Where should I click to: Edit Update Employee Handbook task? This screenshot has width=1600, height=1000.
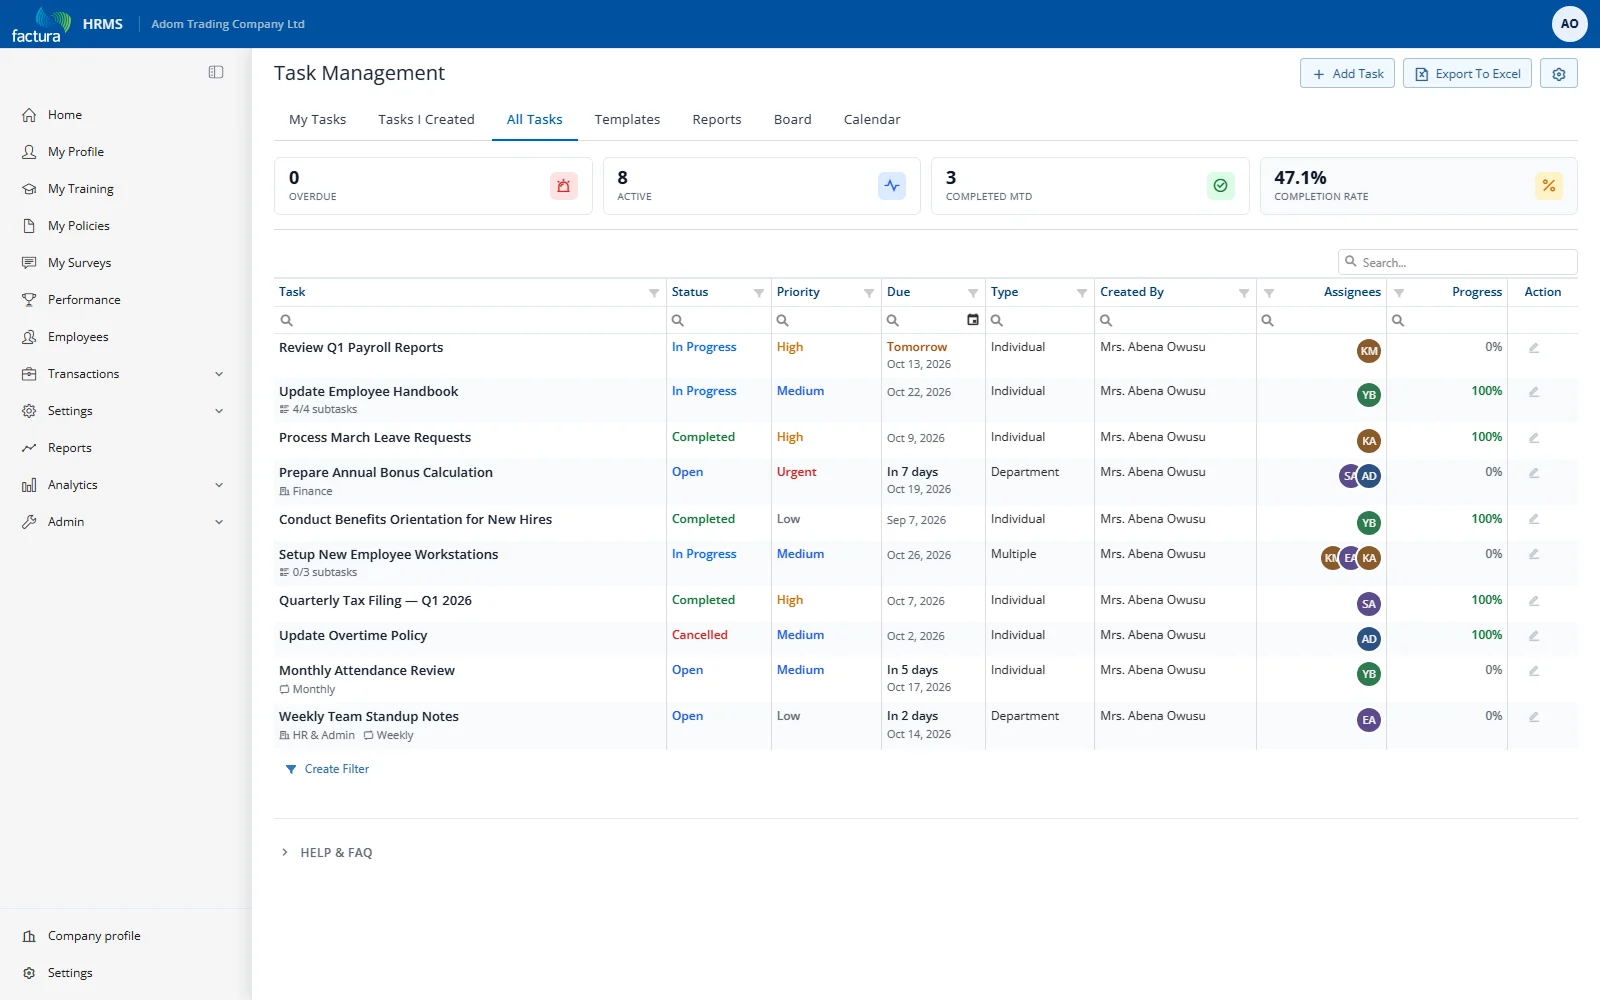(1534, 392)
